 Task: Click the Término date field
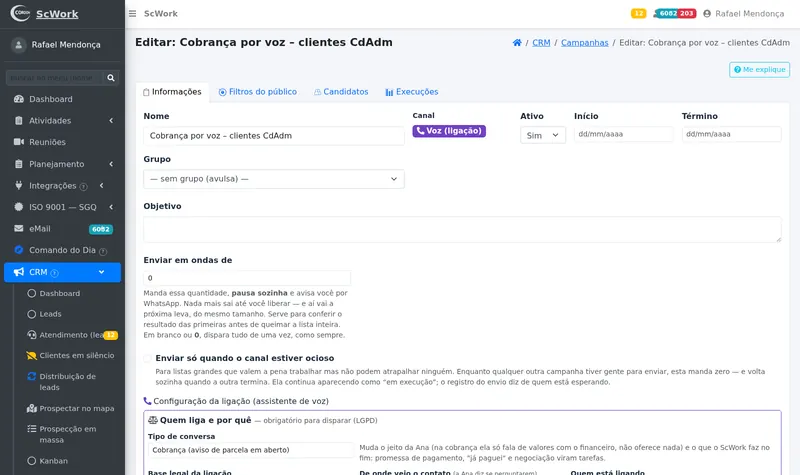pyautogui.click(x=732, y=134)
